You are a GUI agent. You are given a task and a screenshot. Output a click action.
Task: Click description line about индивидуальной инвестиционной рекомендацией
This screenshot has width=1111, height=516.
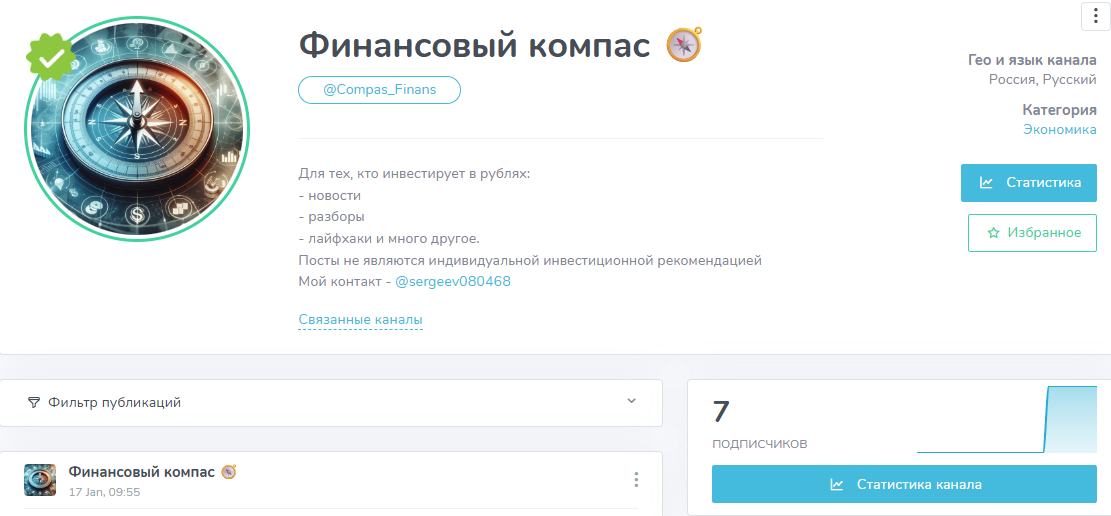coord(530,260)
